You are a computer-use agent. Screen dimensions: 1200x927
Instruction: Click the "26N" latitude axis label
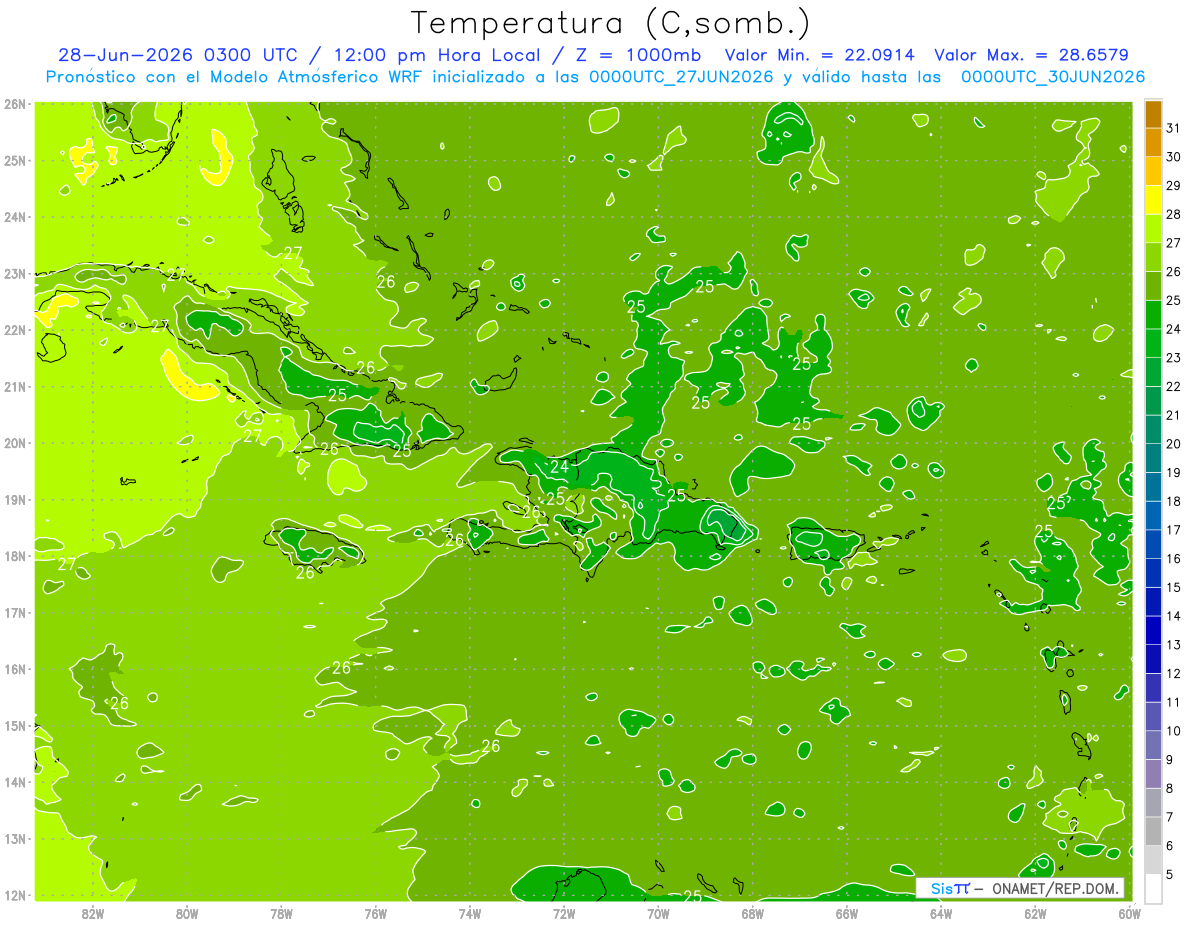[x=14, y=104]
